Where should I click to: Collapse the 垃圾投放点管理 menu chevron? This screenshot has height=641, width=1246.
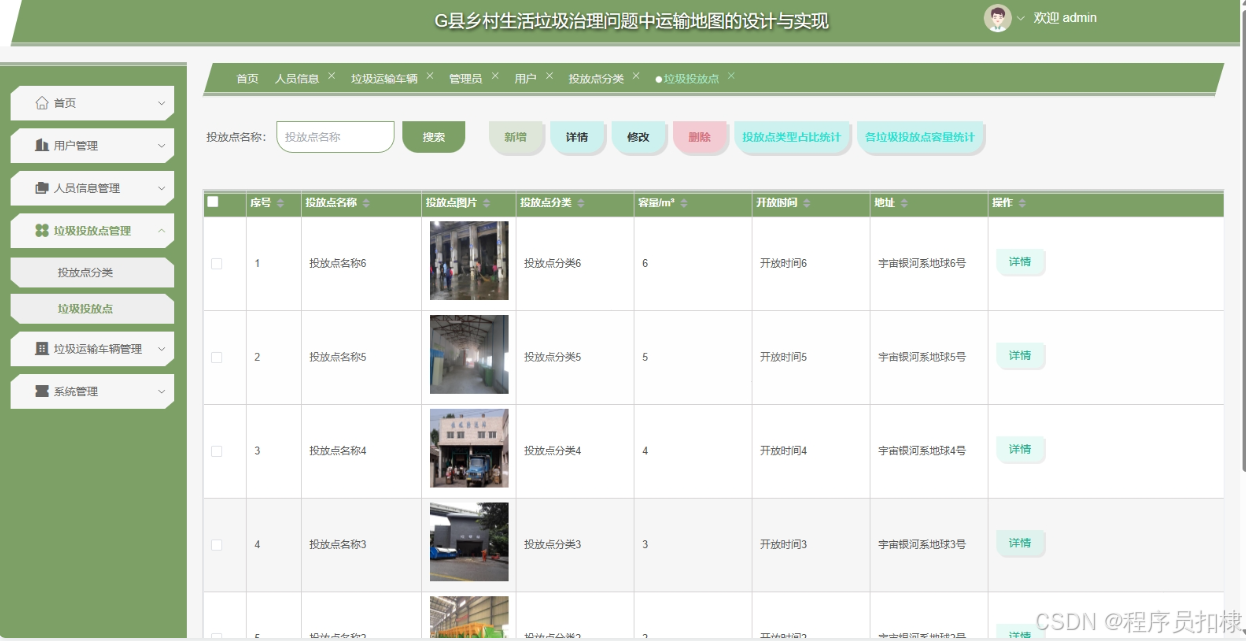(x=161, y=231)
